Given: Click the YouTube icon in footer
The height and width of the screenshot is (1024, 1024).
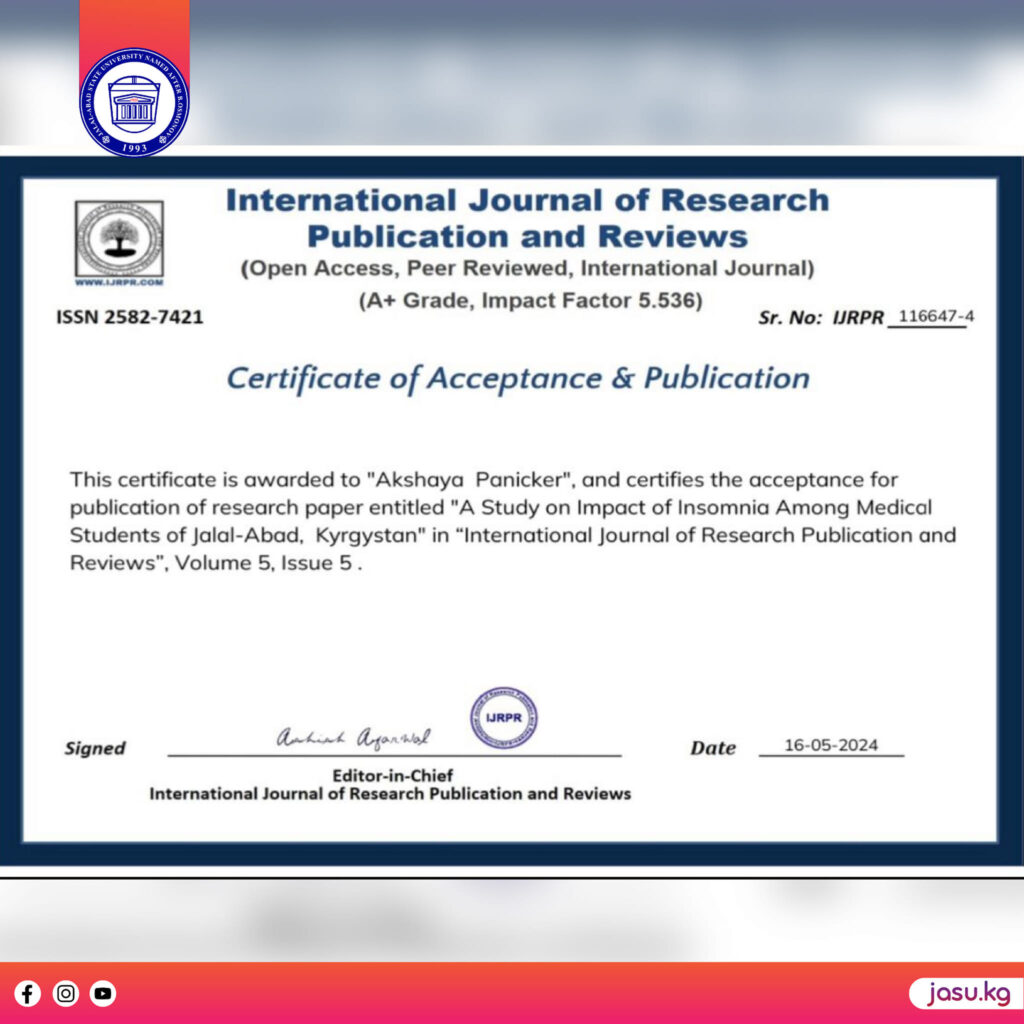Looking at the screenshot, I should (103, 993).
